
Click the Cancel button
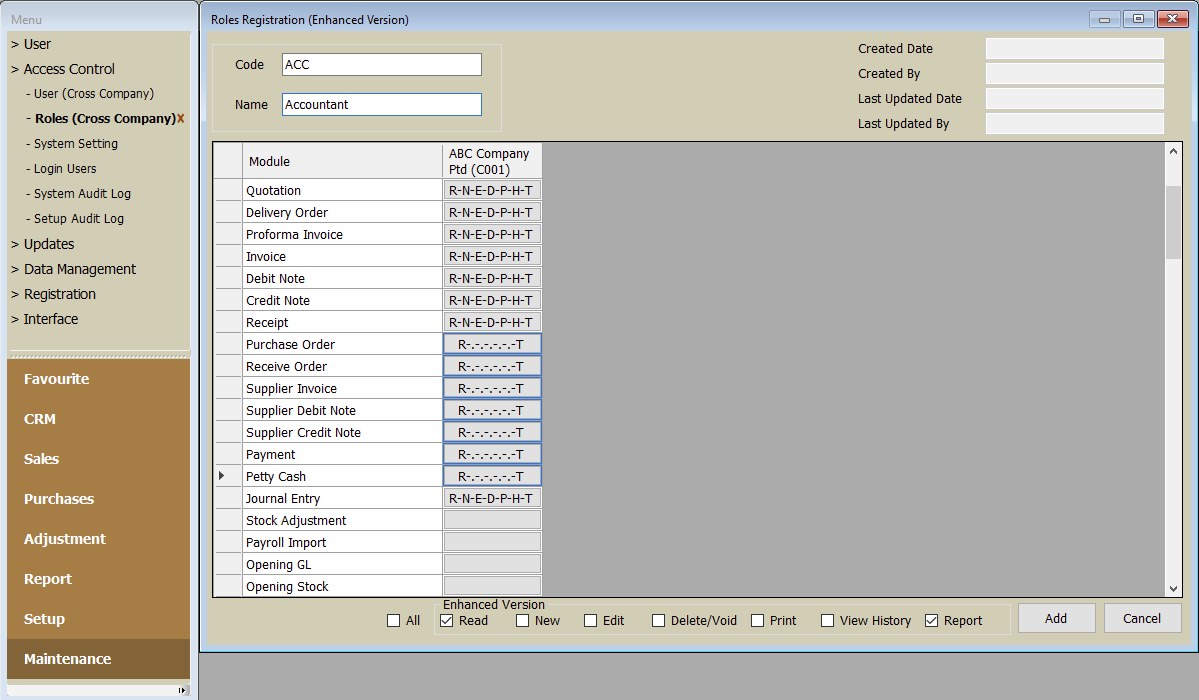pos(1142,618)
